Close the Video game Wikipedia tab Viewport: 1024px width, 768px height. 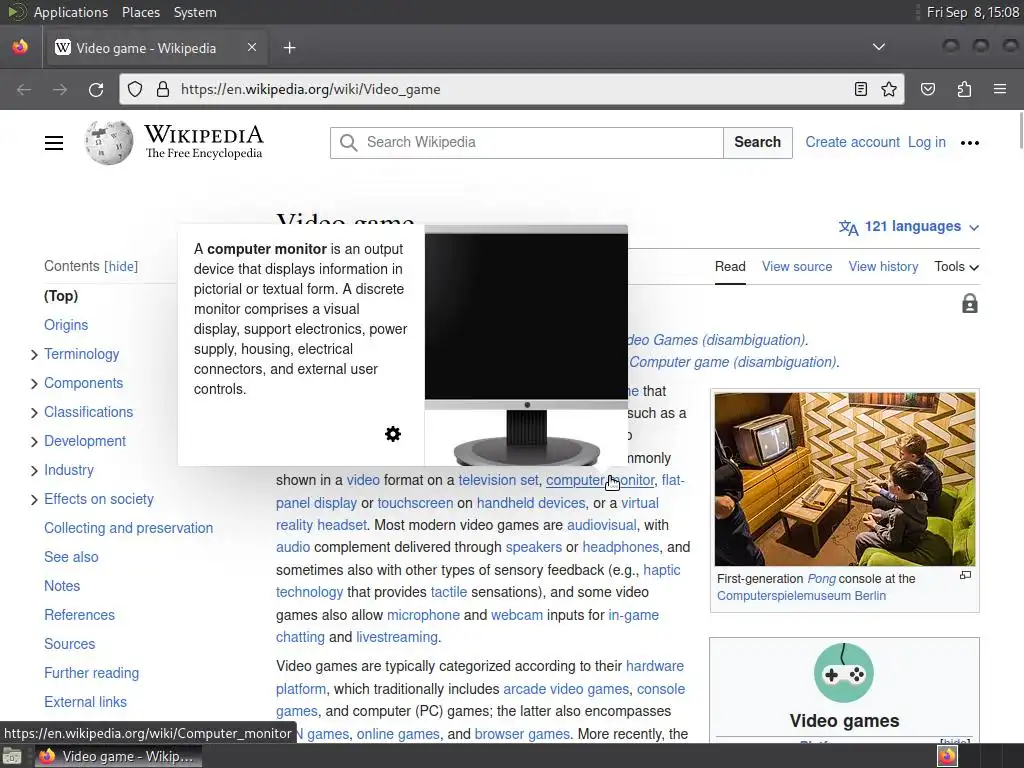[x=252, y=47]
